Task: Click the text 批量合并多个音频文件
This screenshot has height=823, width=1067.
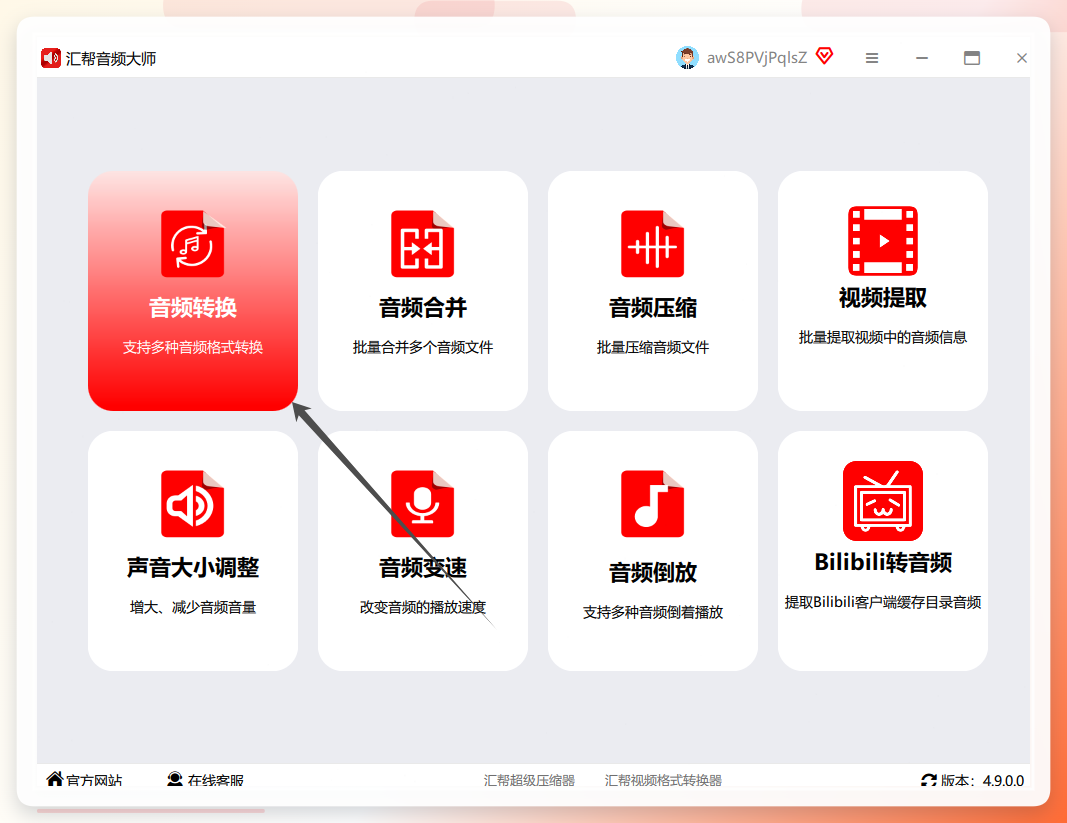Action: [x=423, y=347]
